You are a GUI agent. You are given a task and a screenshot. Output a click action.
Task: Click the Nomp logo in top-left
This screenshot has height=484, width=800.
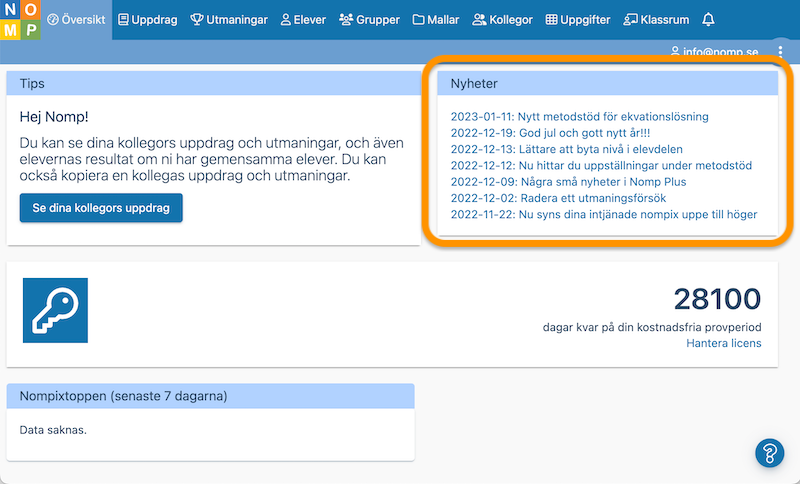[x=20, y=20]
